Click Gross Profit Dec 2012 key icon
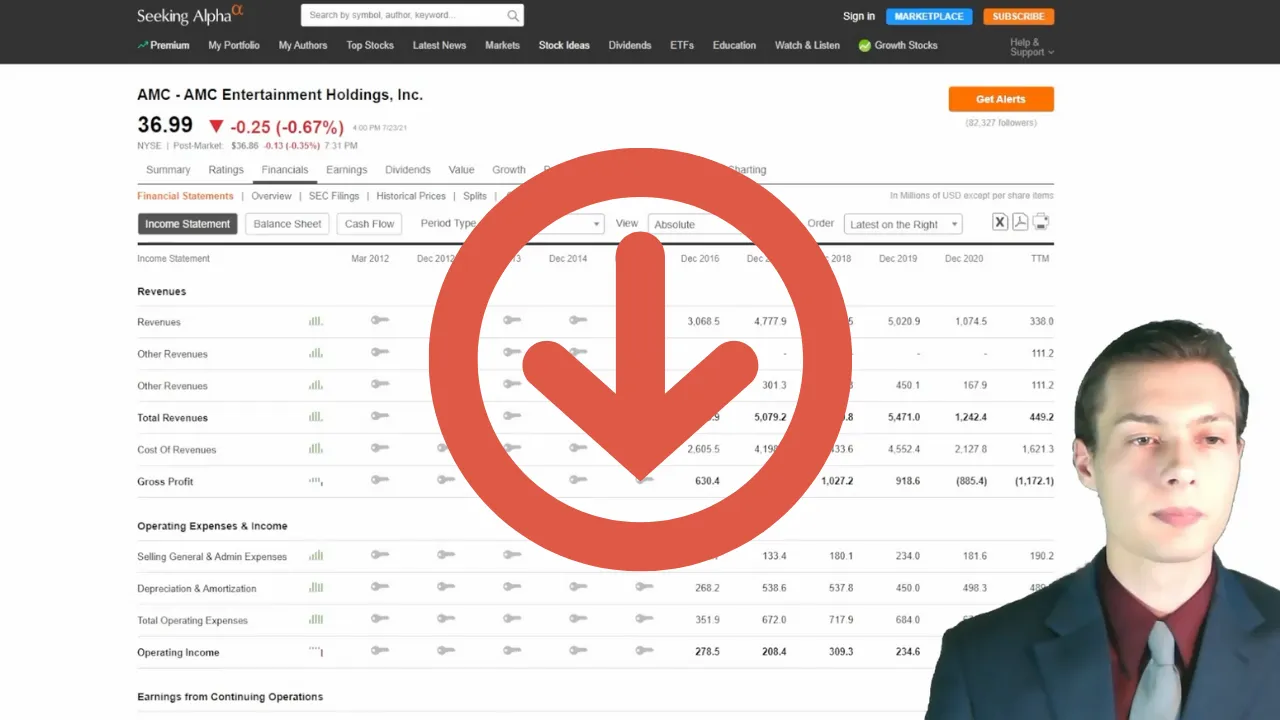This screenshot has width=1280, height=720. (445, 480)
